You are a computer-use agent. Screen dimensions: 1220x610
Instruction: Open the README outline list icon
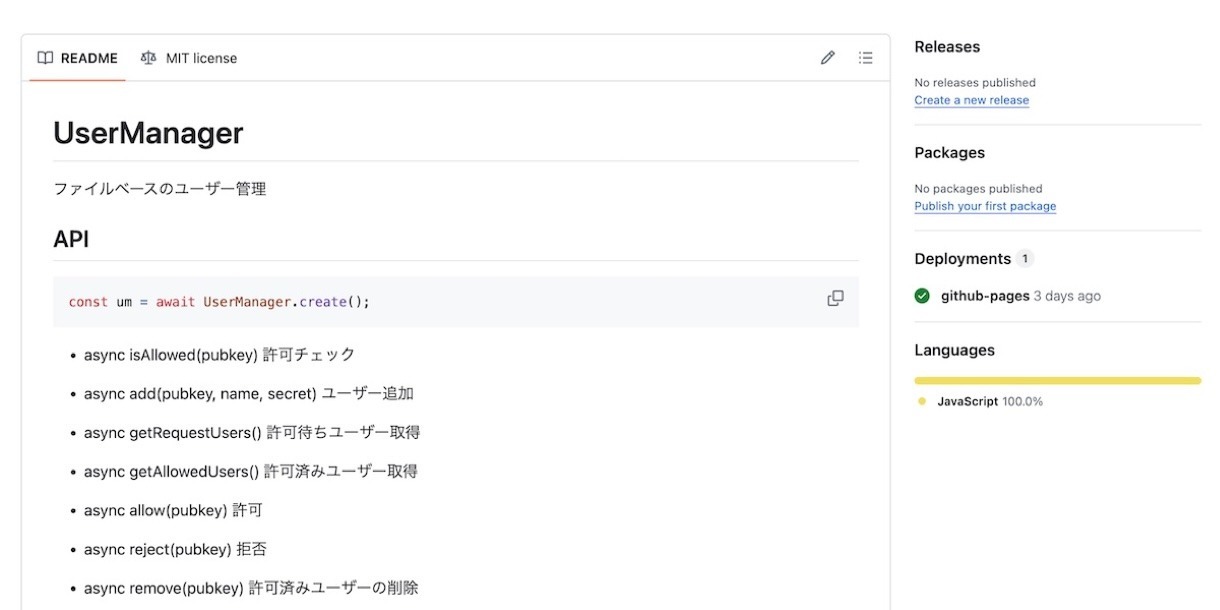866,58
